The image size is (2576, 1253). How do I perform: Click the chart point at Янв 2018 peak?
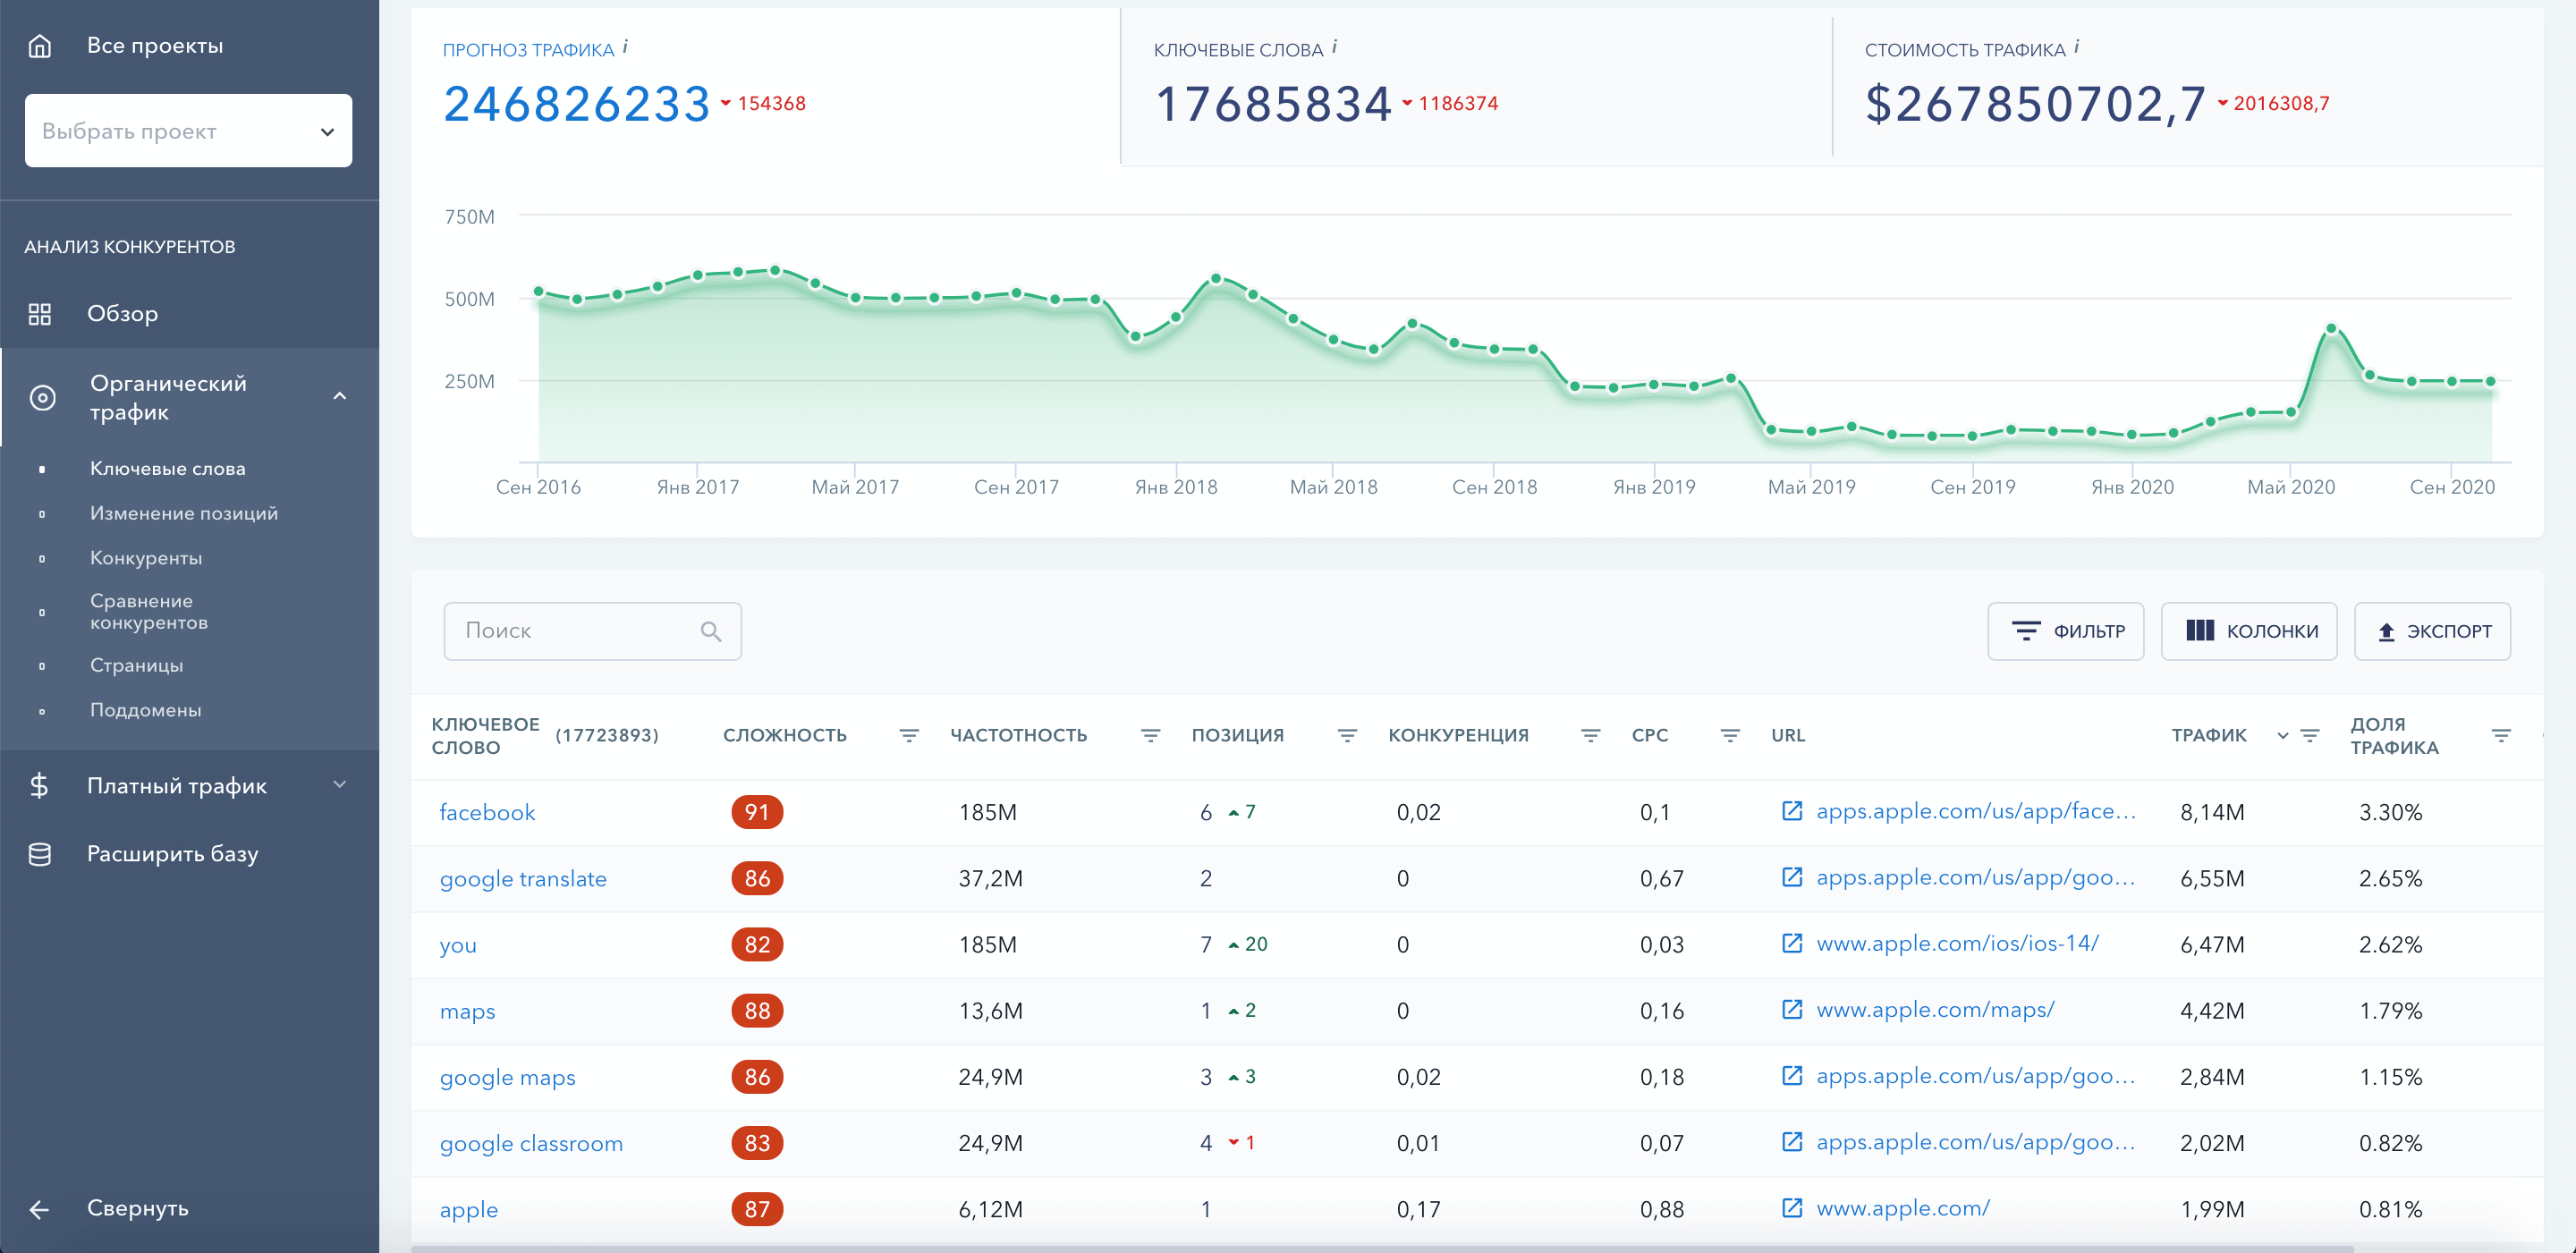coord(1215,278)
